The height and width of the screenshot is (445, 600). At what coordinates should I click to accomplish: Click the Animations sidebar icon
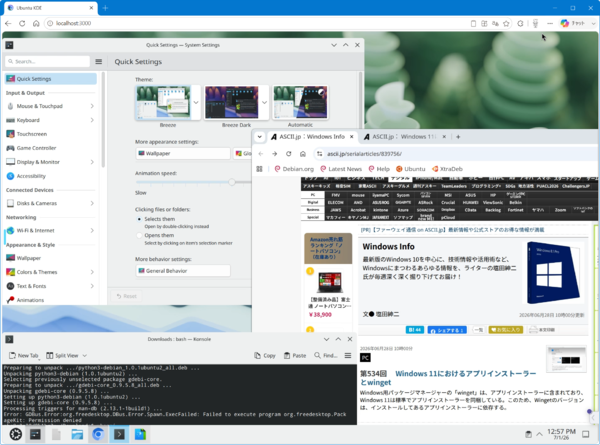10,300
